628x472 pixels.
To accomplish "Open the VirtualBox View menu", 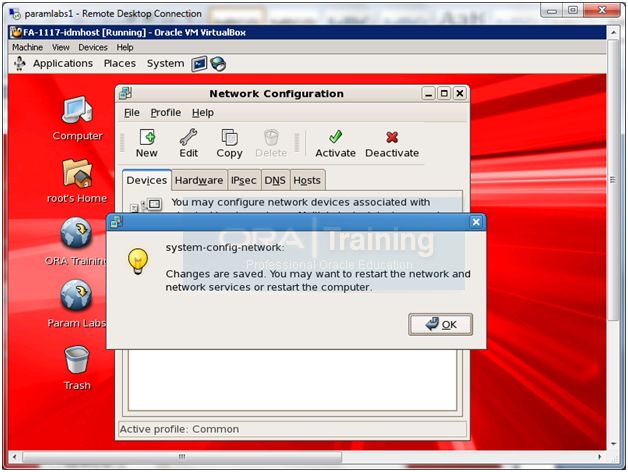I will point(60,47).
